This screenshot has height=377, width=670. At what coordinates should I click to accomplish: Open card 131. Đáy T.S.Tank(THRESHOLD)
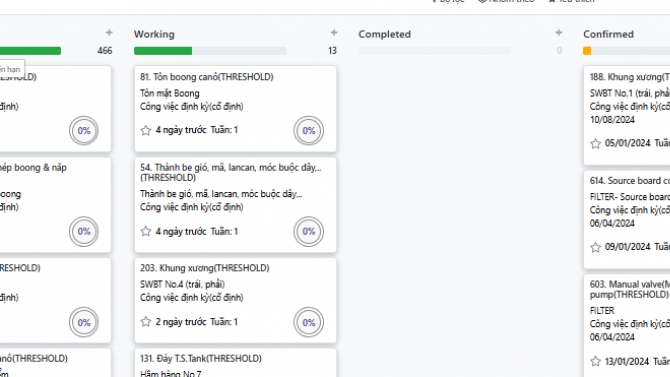tap(201, 358)
